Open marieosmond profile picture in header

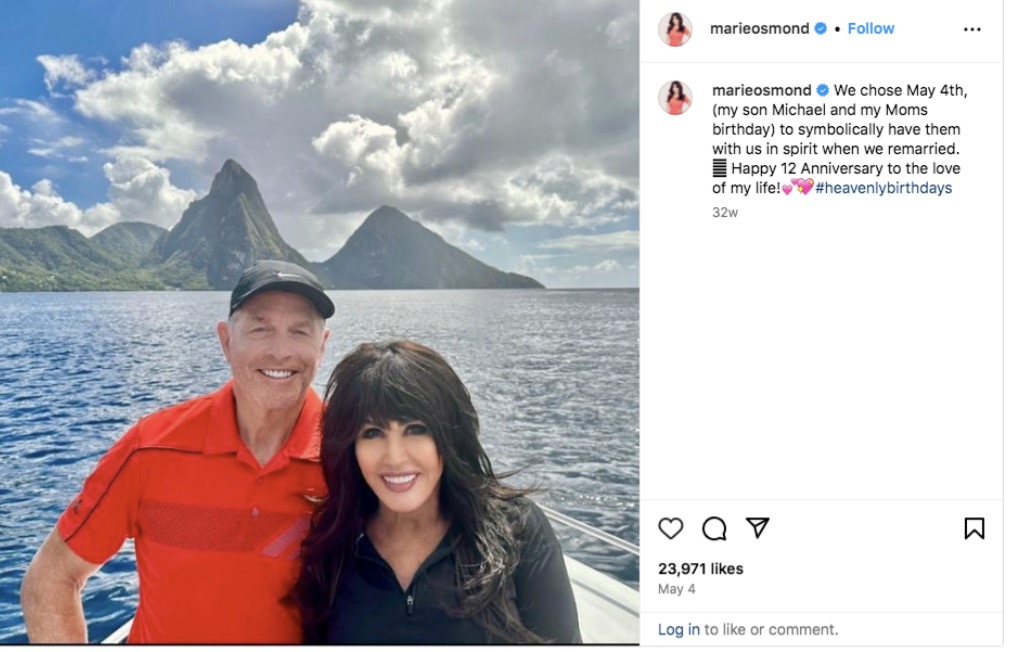[674, 29]
